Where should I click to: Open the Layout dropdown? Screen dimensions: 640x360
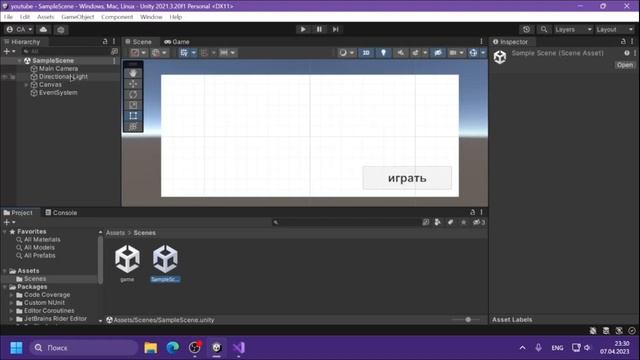[x=615, y=29]
